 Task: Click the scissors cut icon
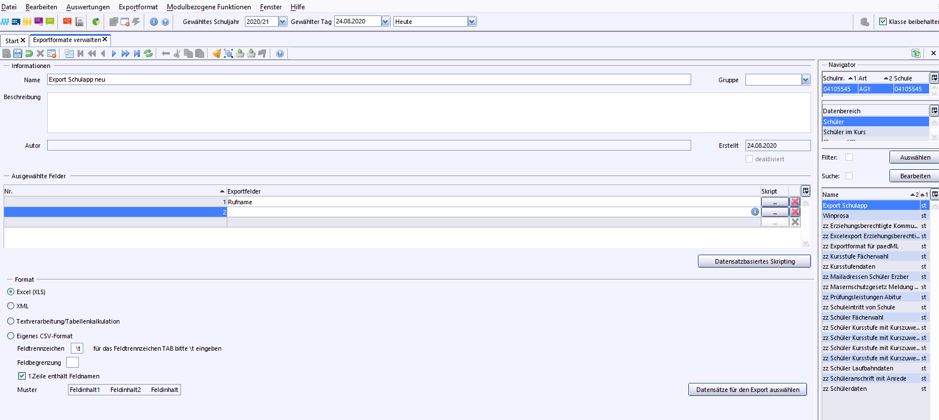(177, 53)
